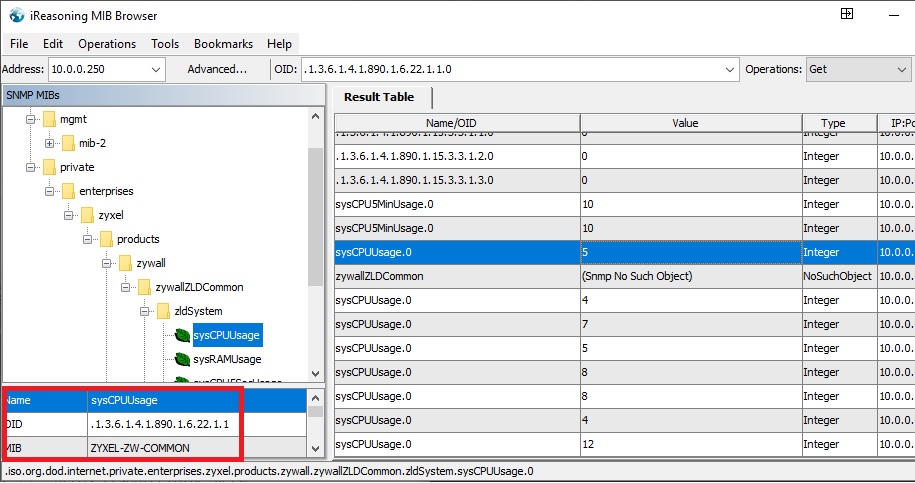Open the Operations menu
This screenshot has height=483, width=915.
pyautogui.click(x=107, y=44)
